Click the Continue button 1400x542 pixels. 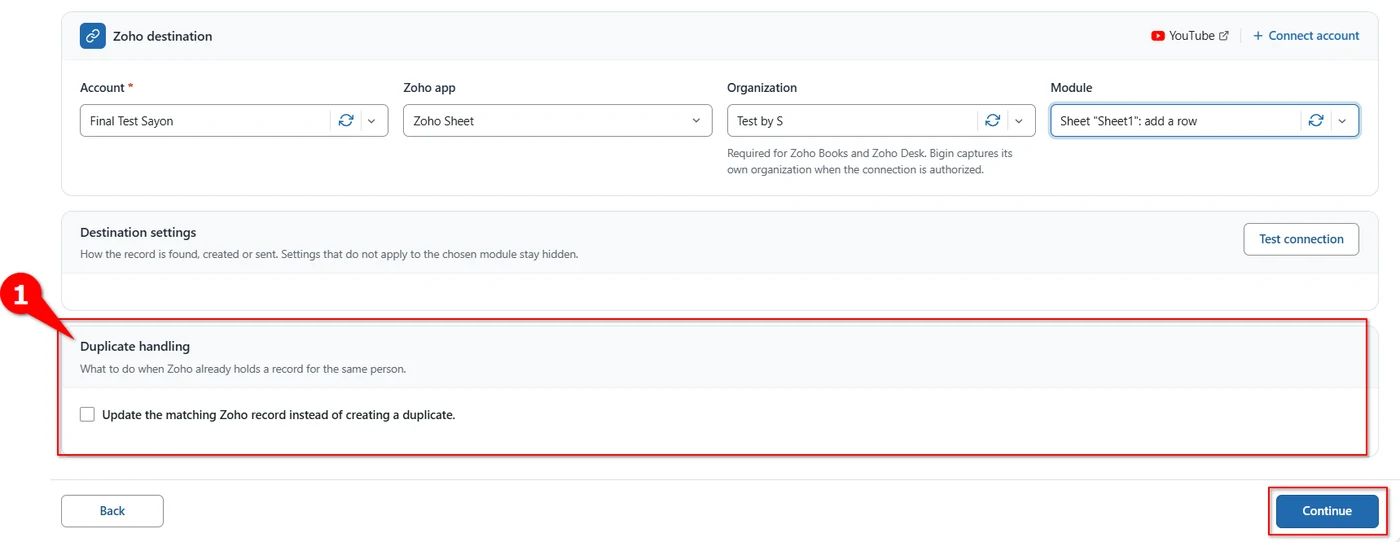click(1327, 511)
